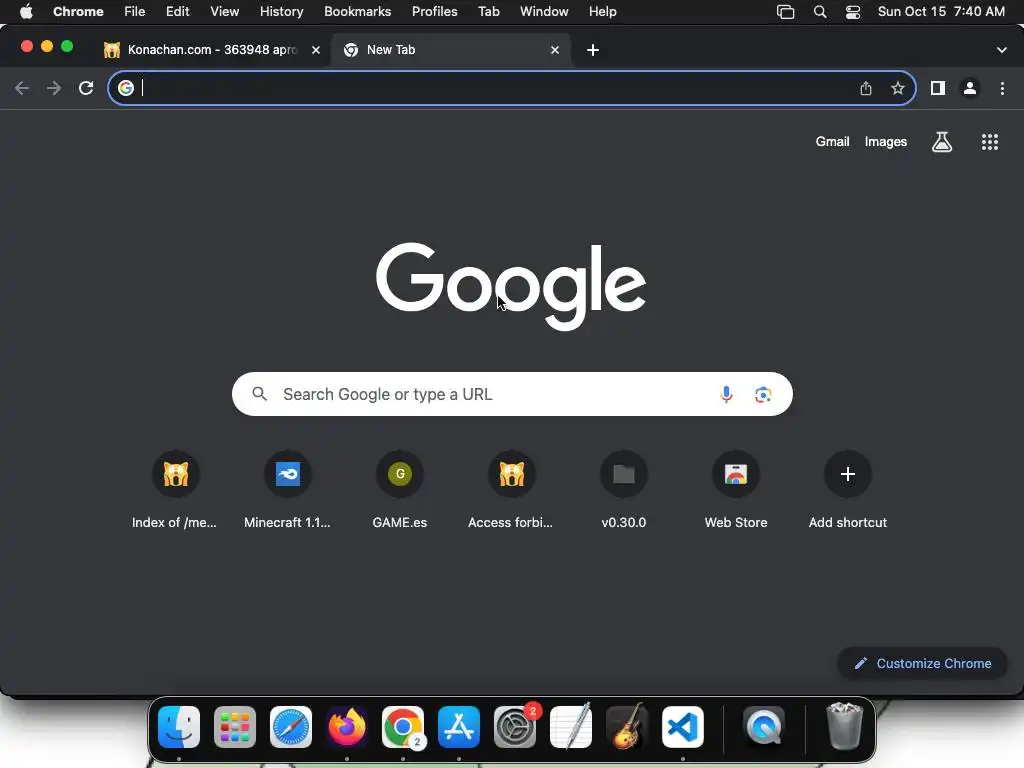Open System Settings from the Dock
Screen dimensions: 1024x768
tap(515, 727)
